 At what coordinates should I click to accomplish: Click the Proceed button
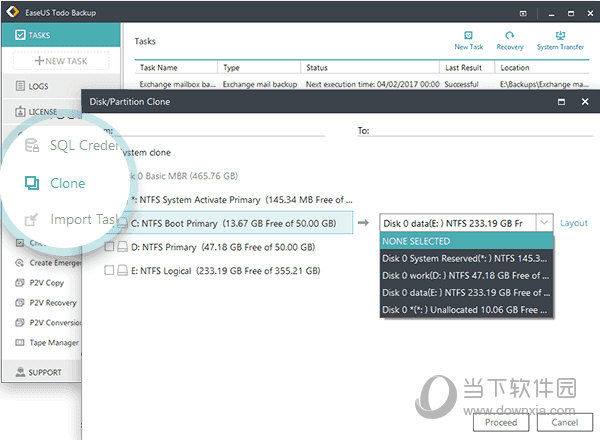coord(501,422)
